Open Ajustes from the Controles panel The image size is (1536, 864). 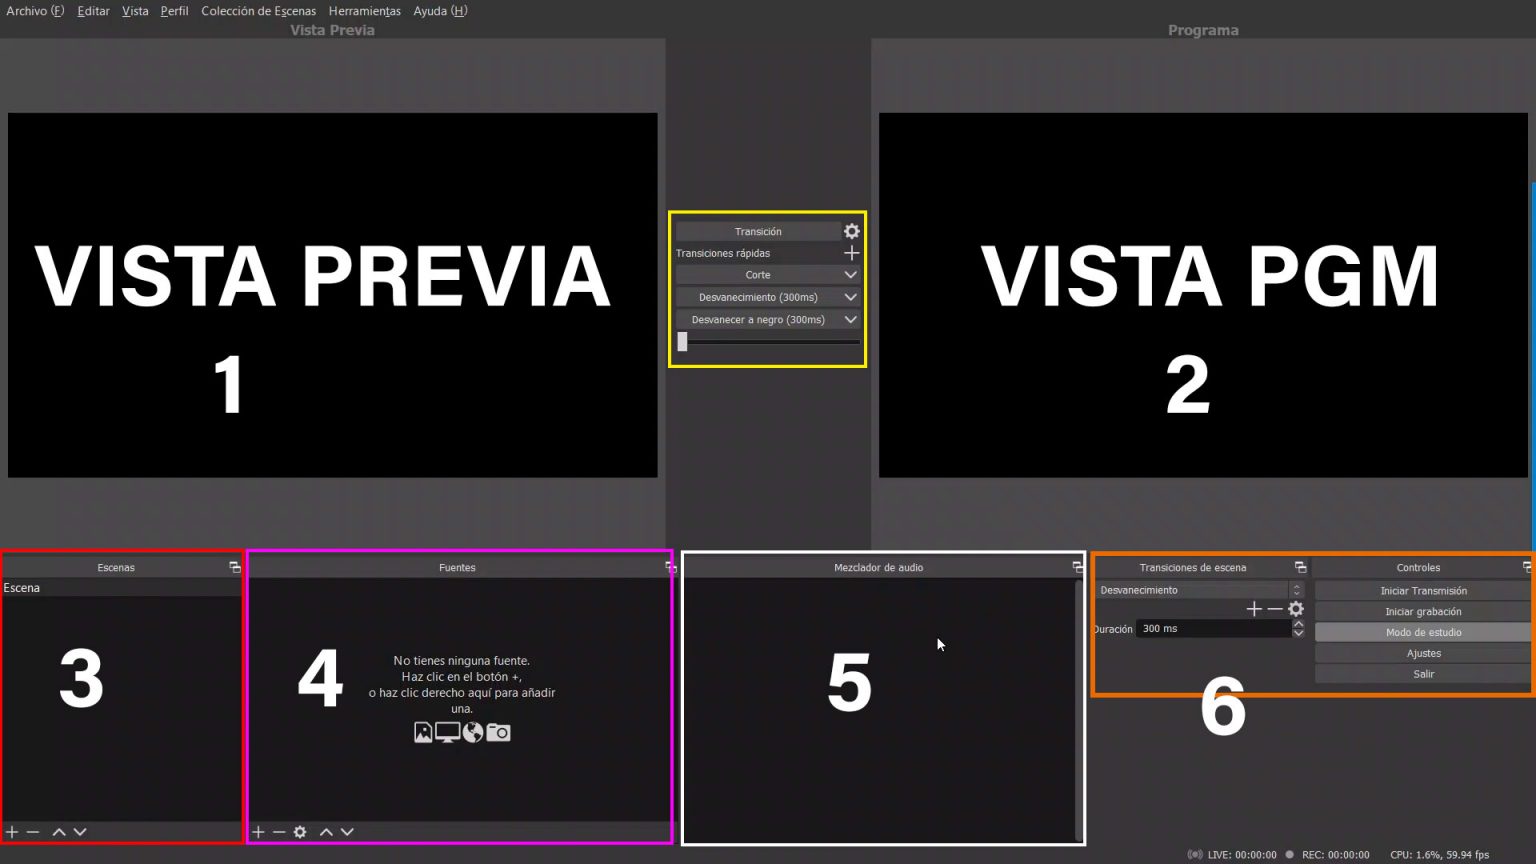pyautogui.click(x=1422, y=653)
